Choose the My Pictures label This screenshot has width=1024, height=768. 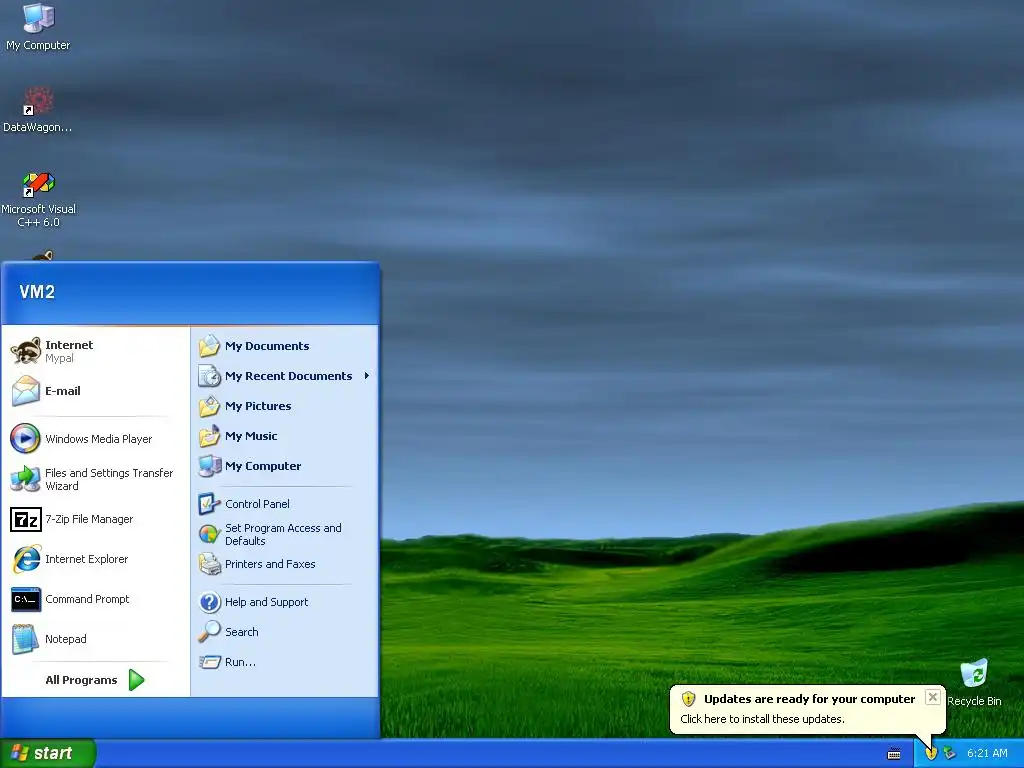(258, 406)
